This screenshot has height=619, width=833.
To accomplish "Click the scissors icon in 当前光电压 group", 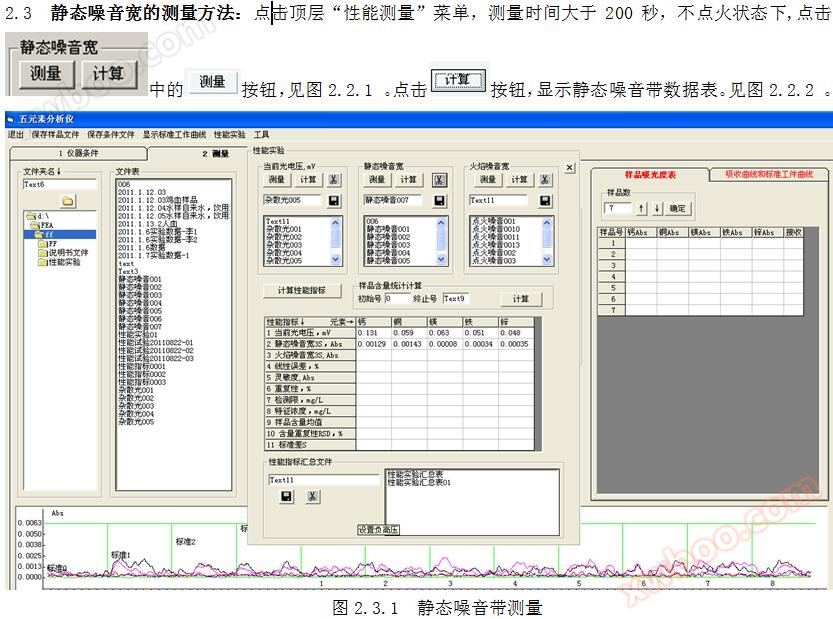I will [x=334, y=180].
